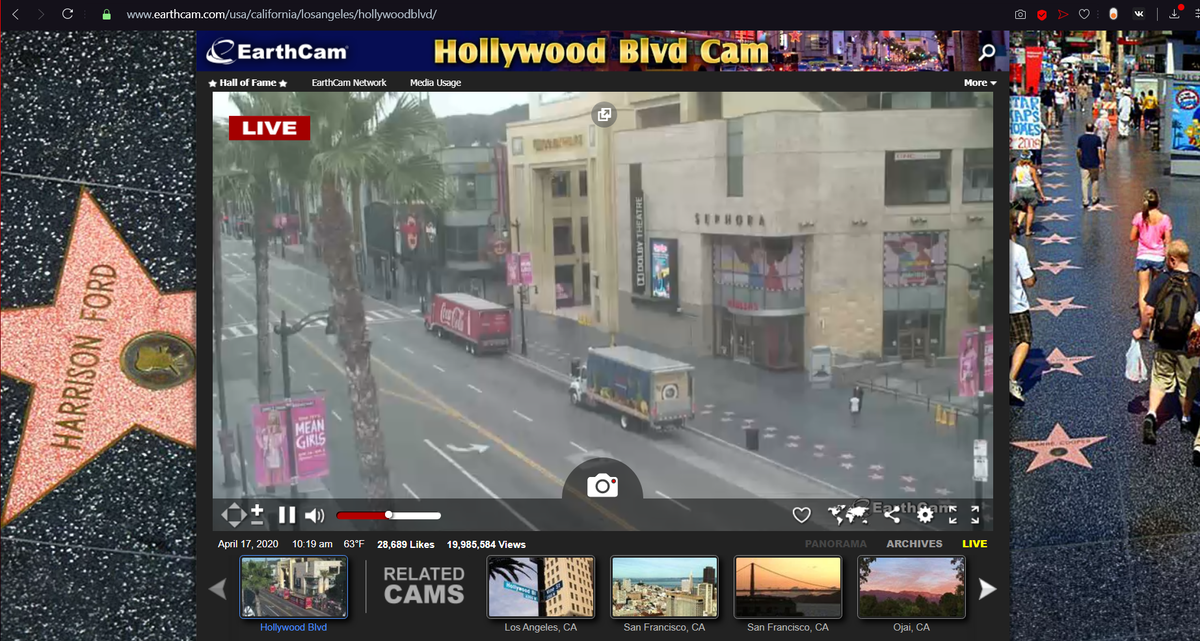
Task: Go forward in browser history
Action: coord(41,15)
